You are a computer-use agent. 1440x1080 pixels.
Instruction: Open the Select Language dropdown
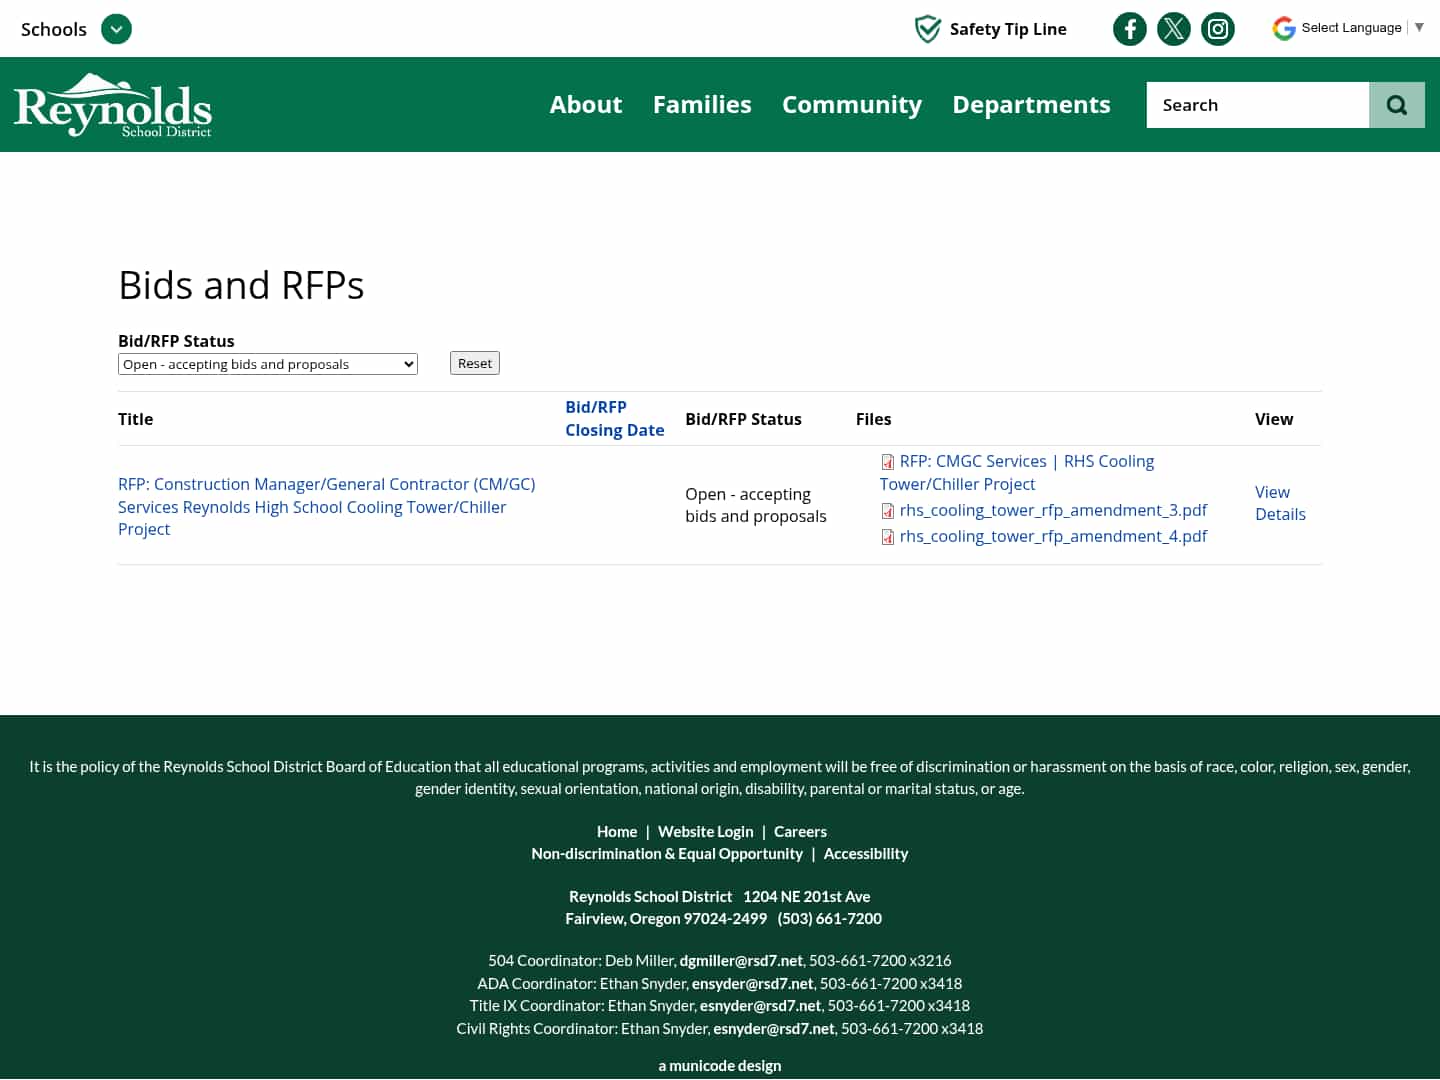pos(1350,27)
